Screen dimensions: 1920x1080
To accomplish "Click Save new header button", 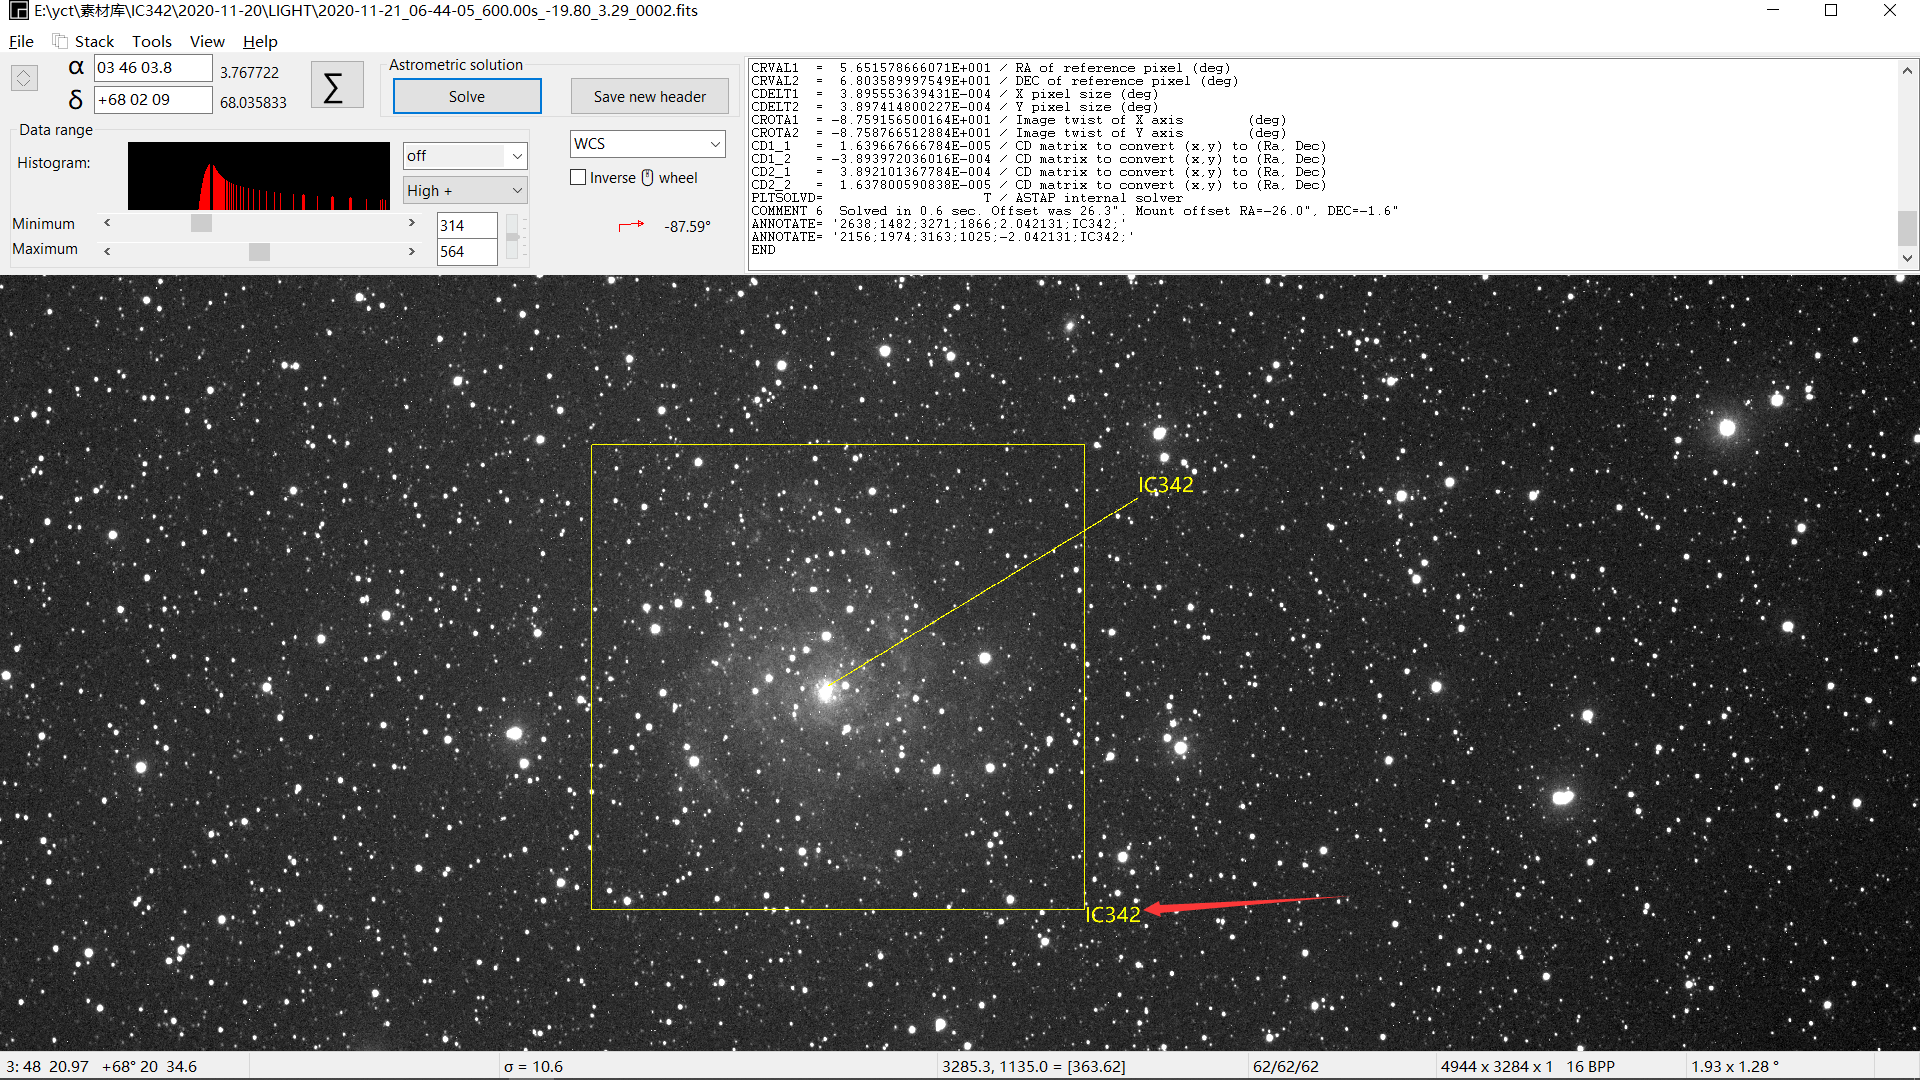I will (x=650, y=96).
